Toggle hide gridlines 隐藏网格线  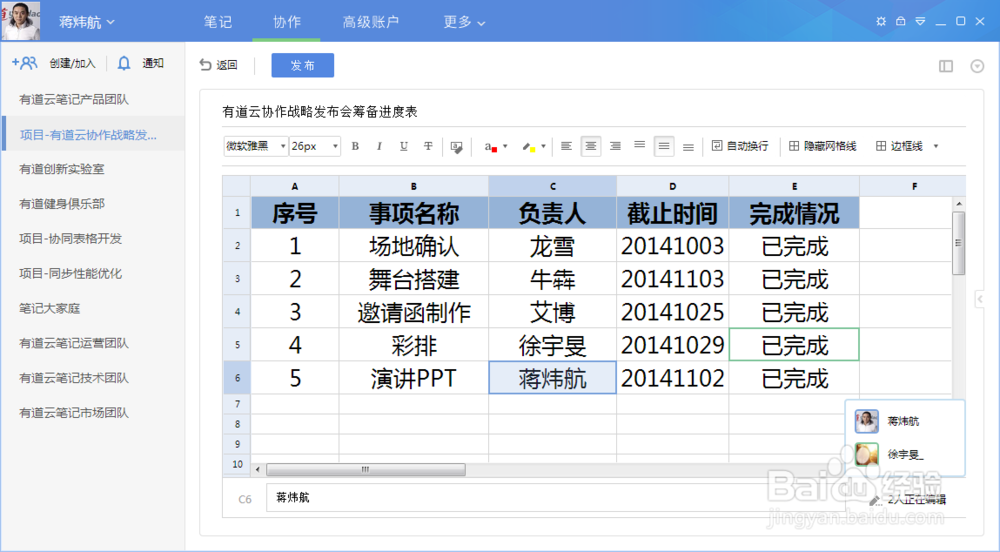click(822, 146)
